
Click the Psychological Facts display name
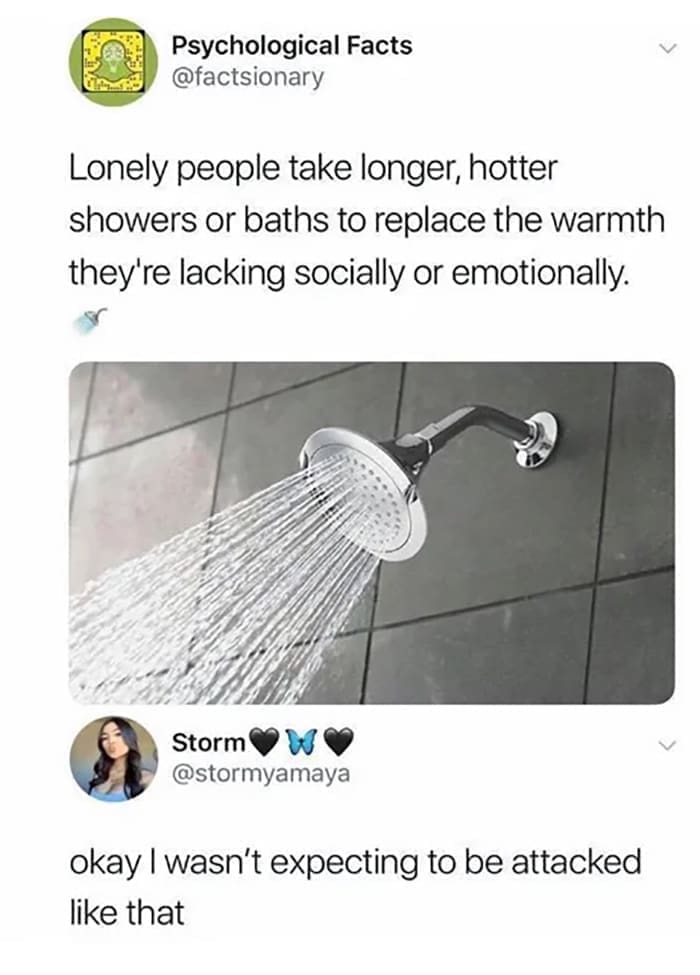[x=292, y=45]
